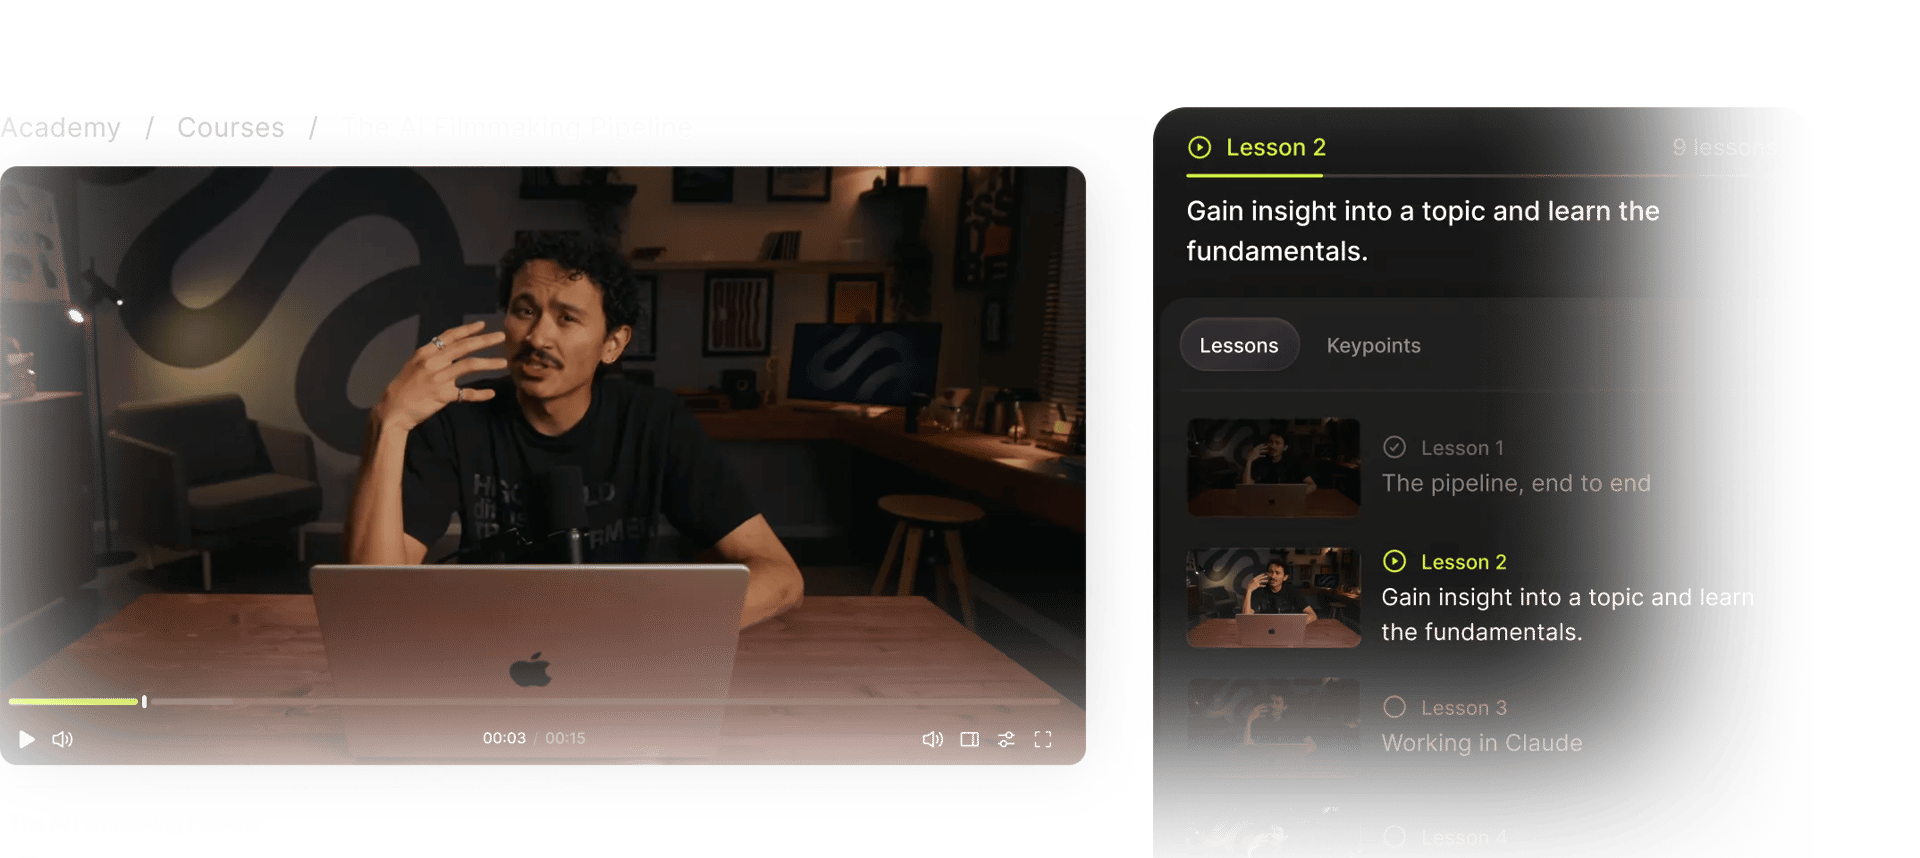Viewport: 1920px width, 858px height.
Task: Open the Lesson 2 thumbnail in the list
Action: (x=1273, y=597)
